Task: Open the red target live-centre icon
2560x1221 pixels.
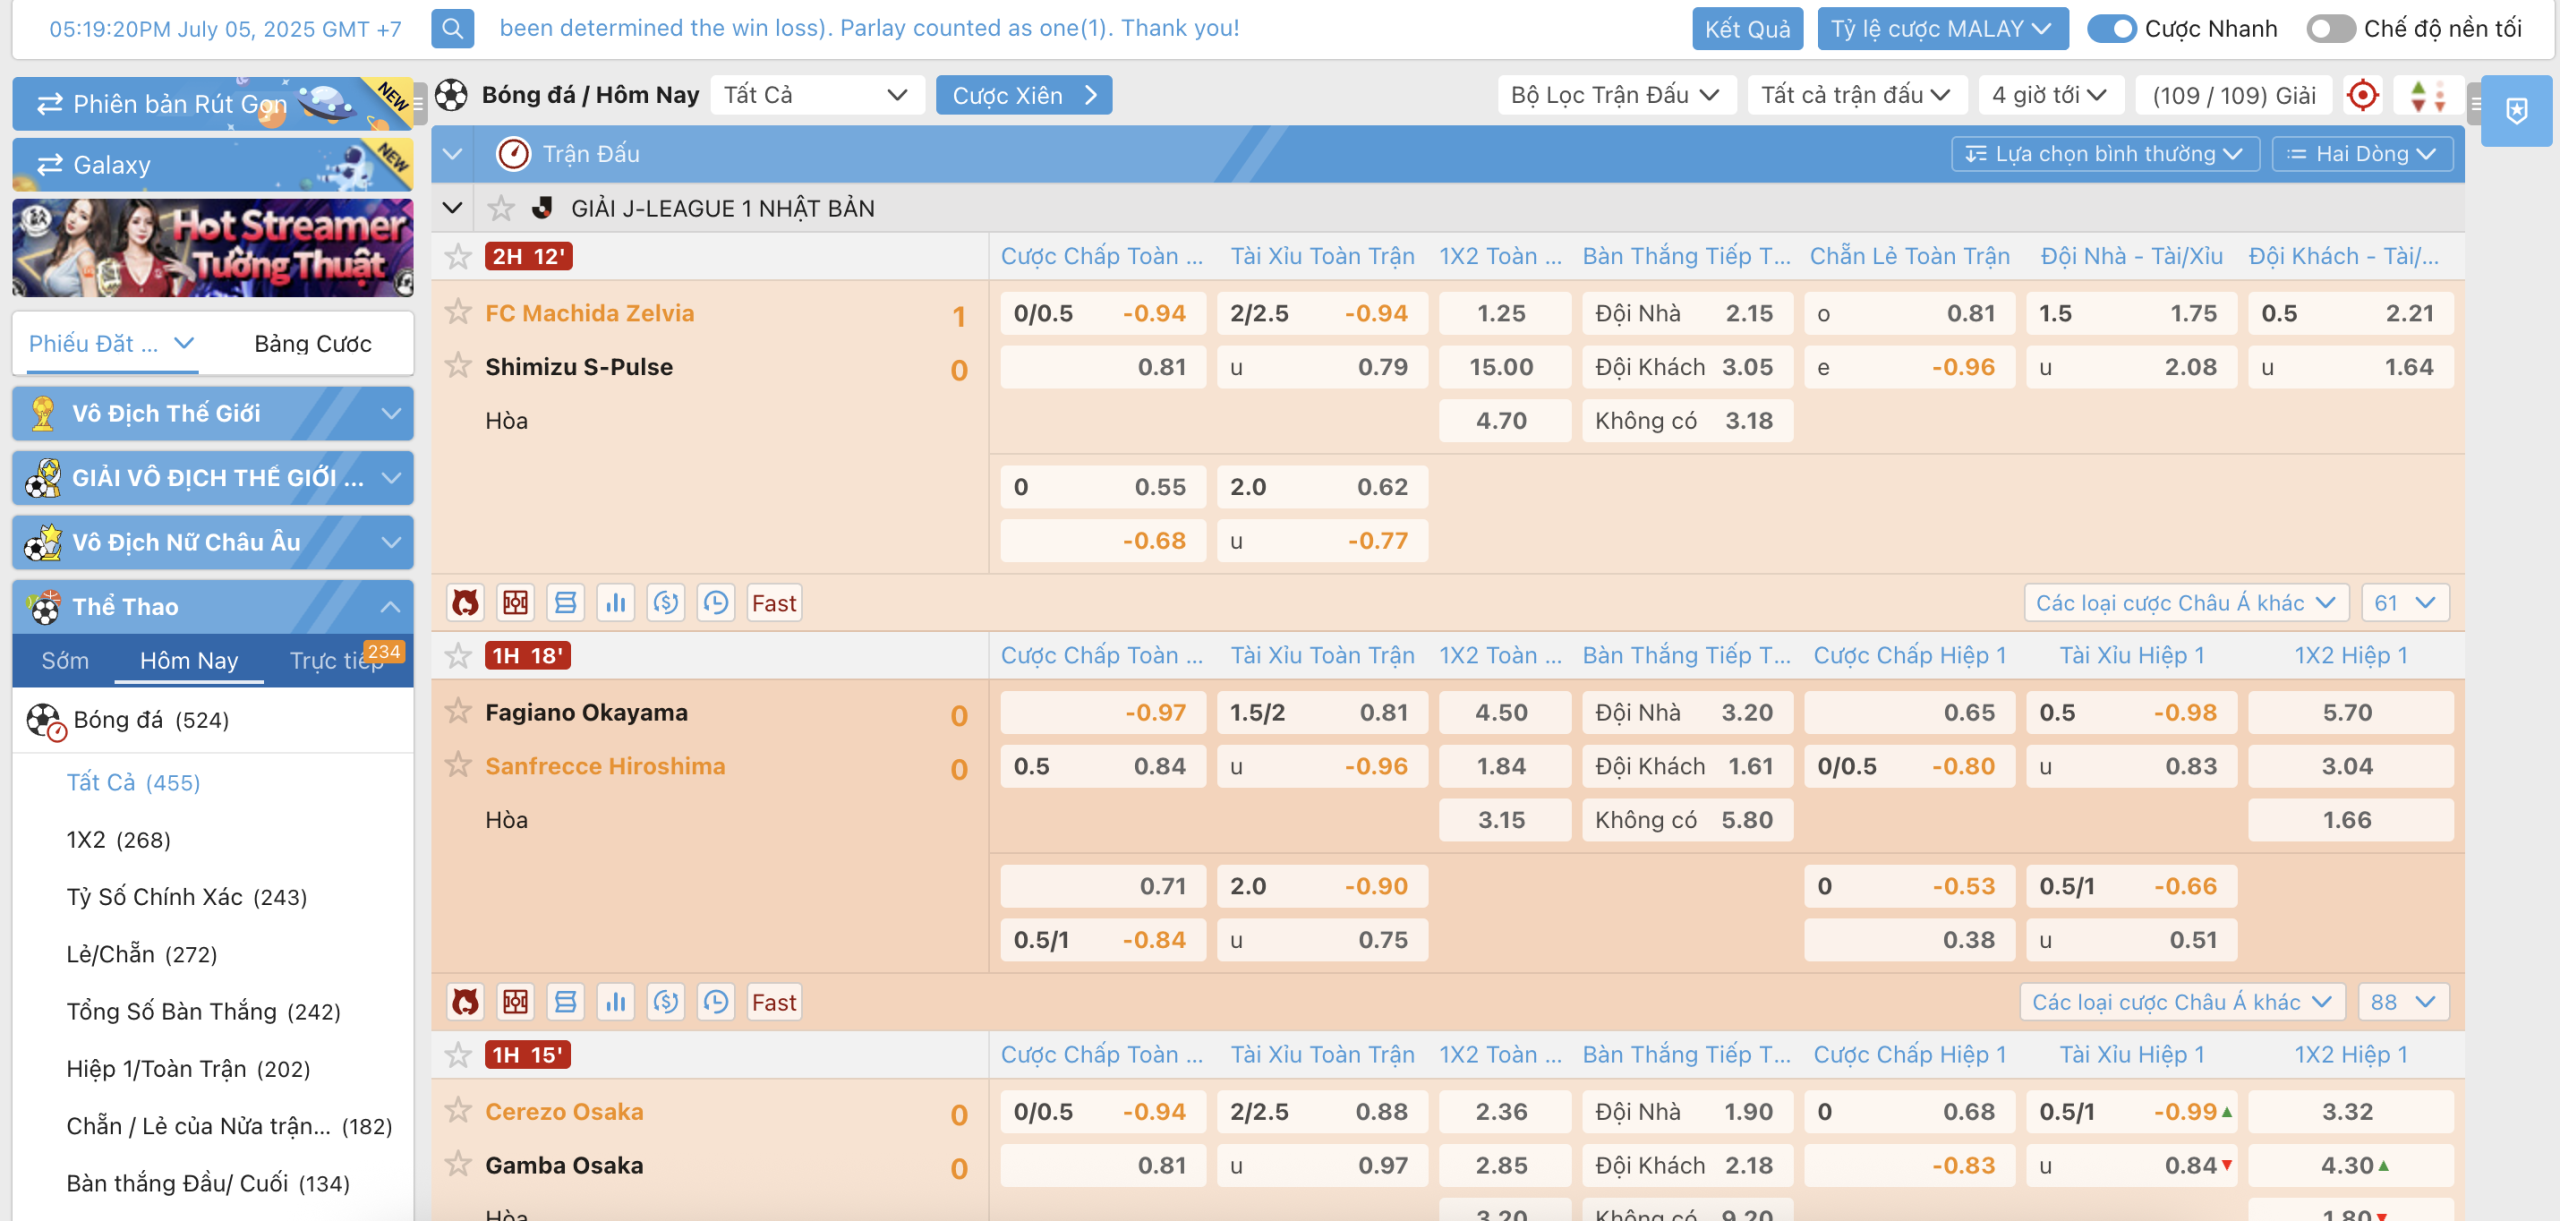Action: [x=2362, y=95]
